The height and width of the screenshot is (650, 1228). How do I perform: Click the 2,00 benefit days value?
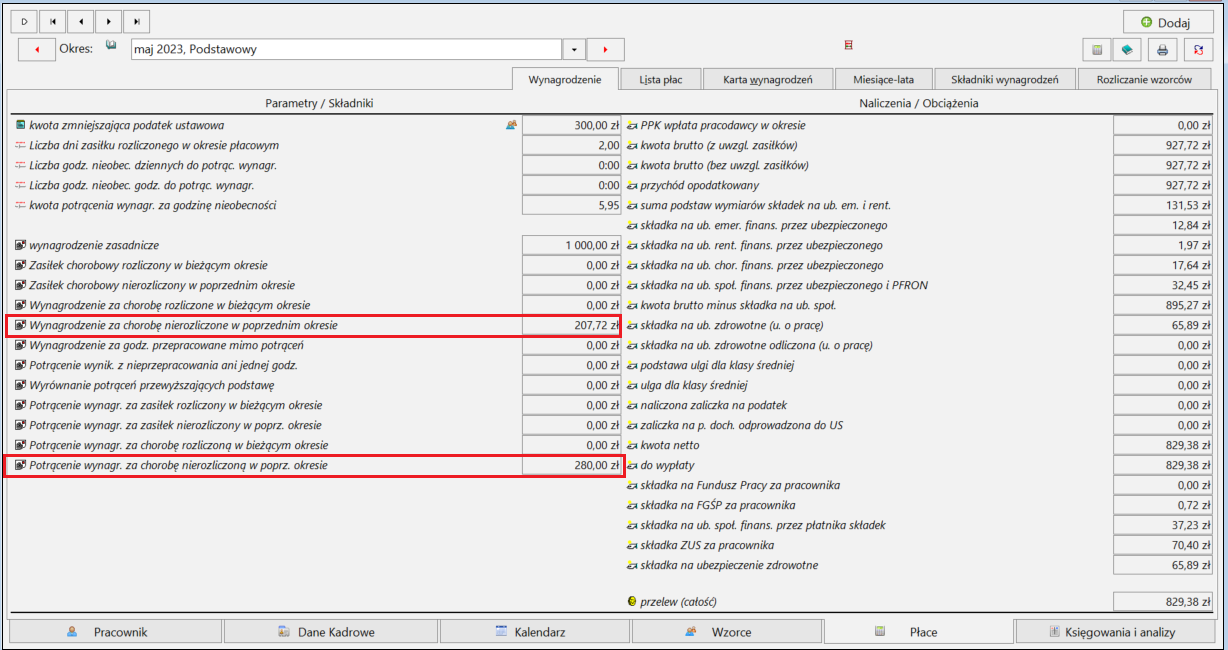(x=572, y=145)
